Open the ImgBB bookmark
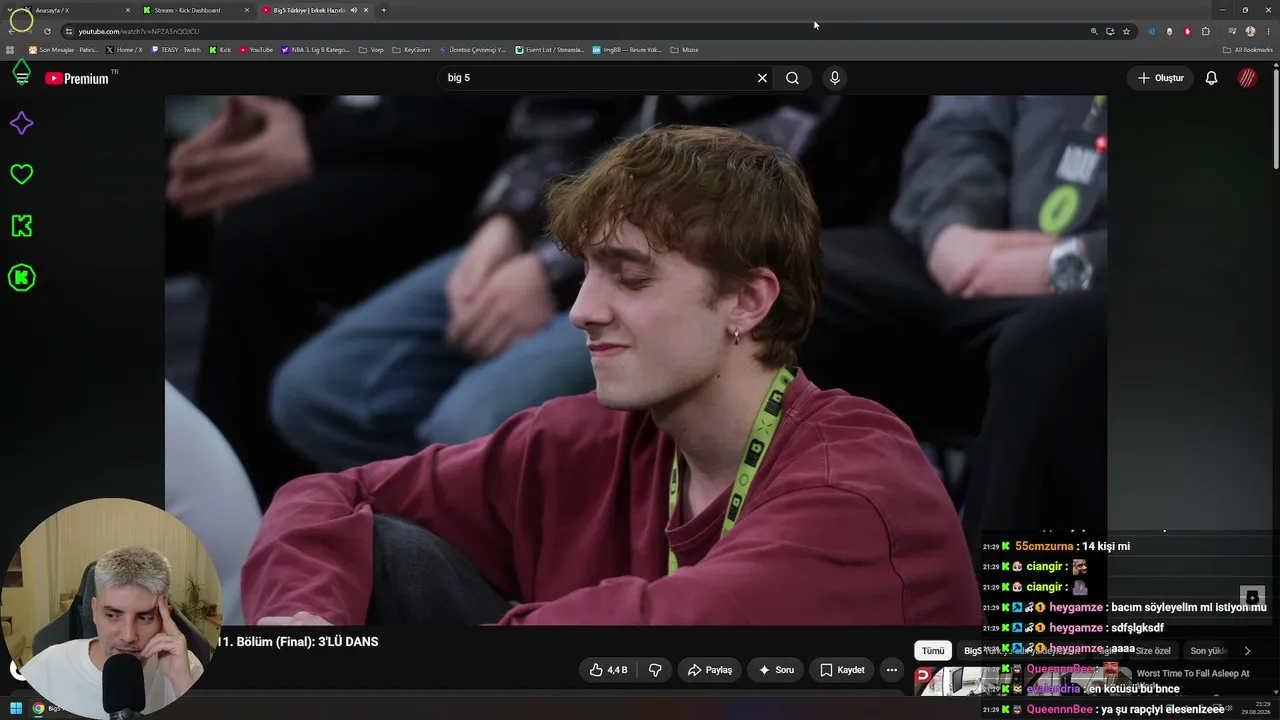The height and width of the screenshot is (720, 1280). coord(627,50)
